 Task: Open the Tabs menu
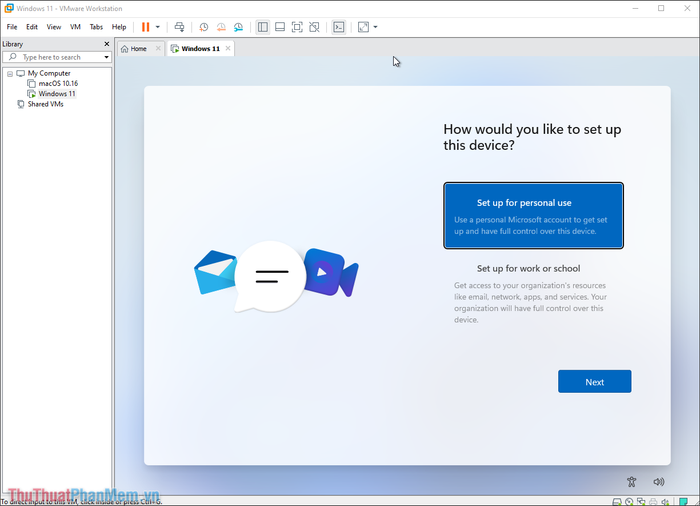(x=96, y=27)
